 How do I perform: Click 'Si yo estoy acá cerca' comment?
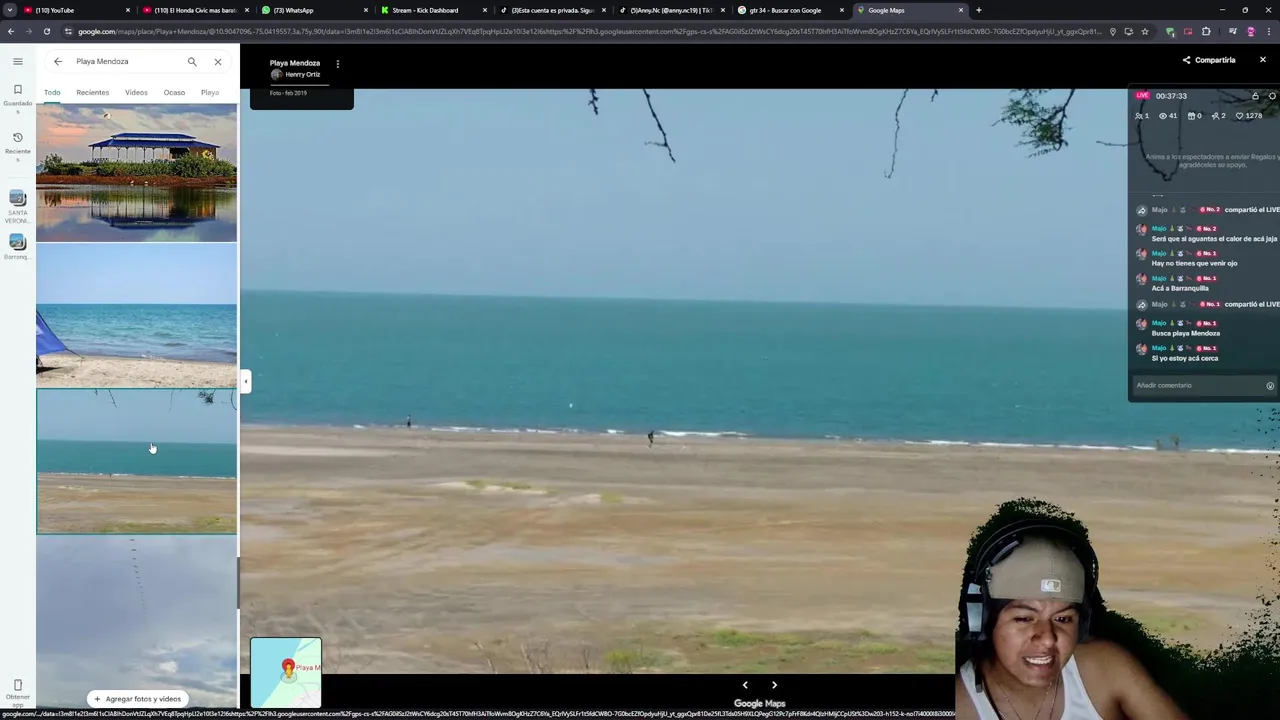1185,358
